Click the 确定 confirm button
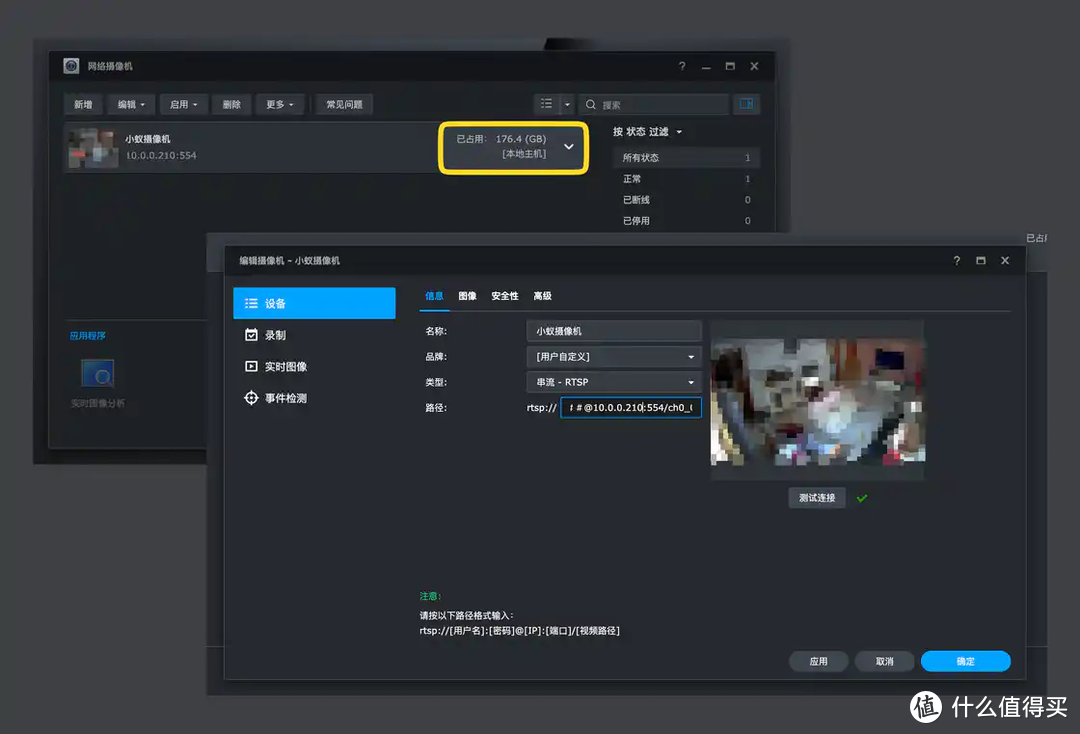The width and height of the screenshot is (1080, 734). [x=964, y=661]
